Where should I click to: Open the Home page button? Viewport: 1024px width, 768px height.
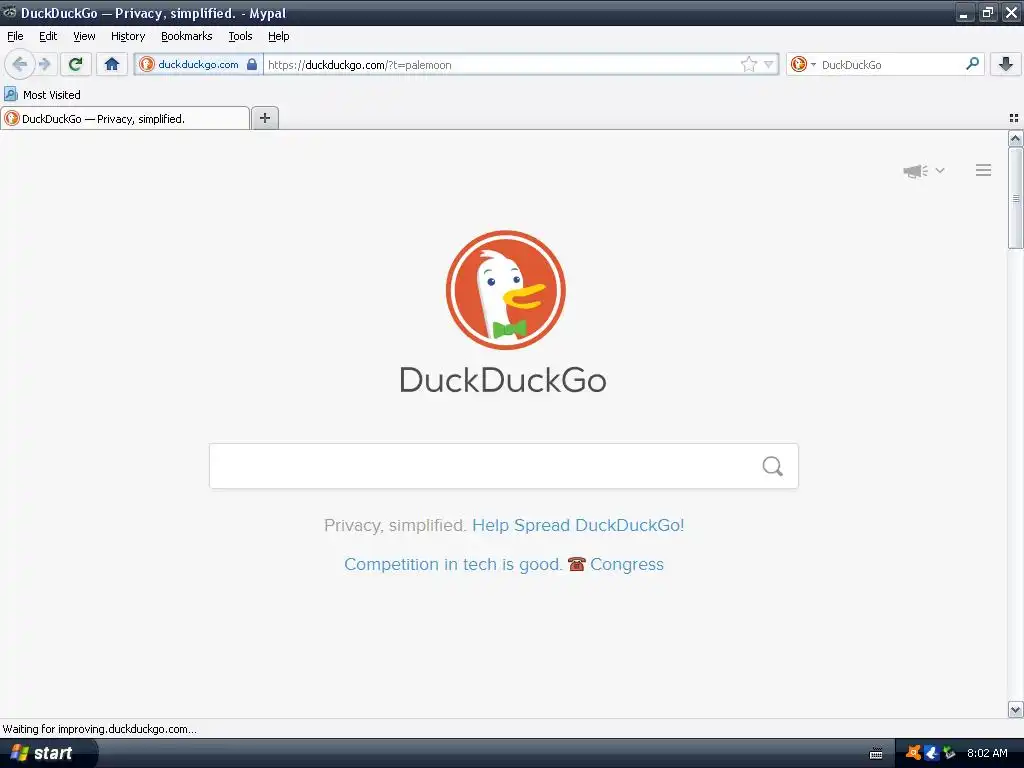click(112, 64)
